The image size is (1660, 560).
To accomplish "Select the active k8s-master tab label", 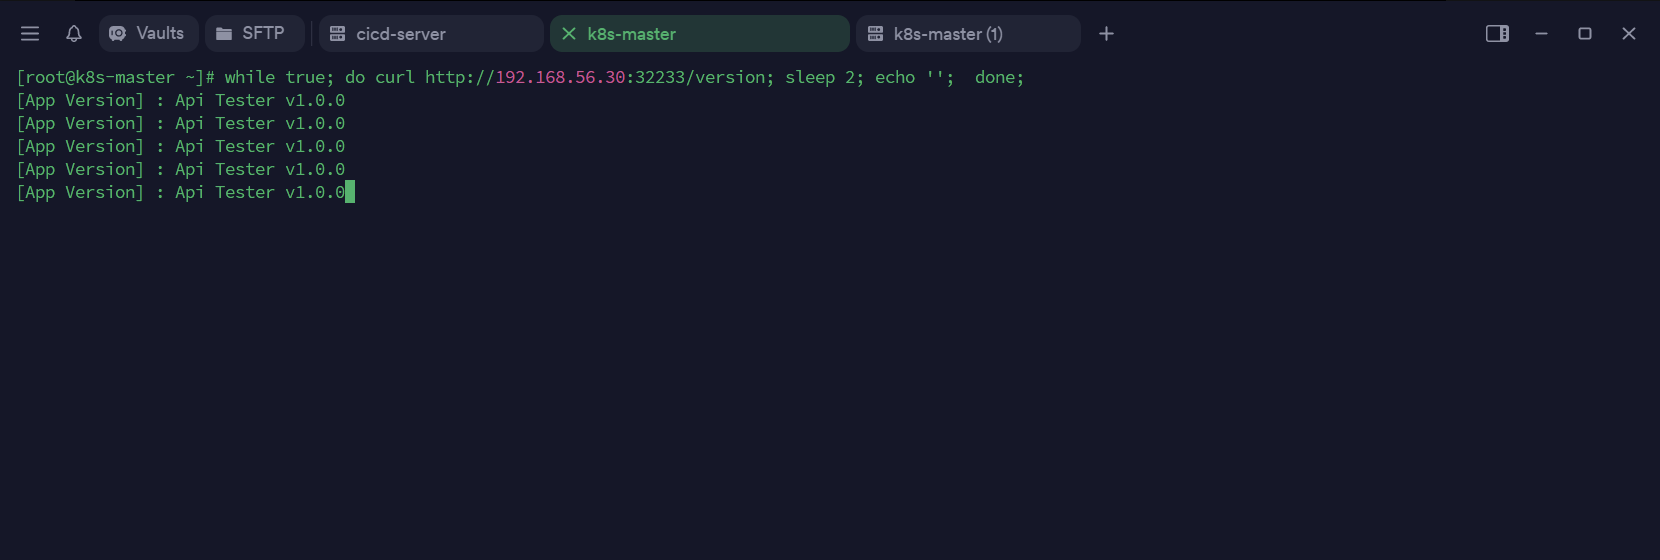I will point(632,34).
